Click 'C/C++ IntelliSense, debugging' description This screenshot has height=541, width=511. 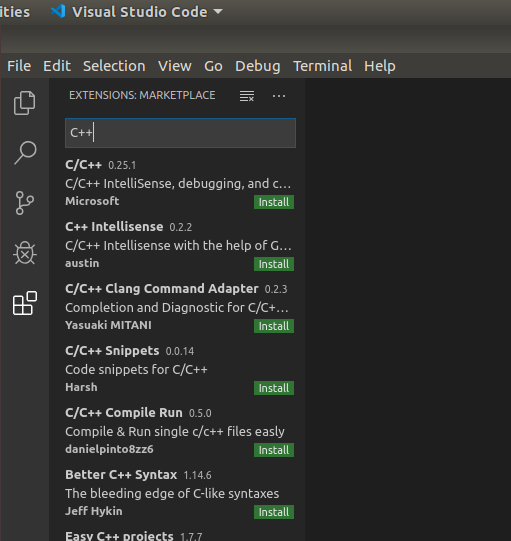tap(178, 184)
